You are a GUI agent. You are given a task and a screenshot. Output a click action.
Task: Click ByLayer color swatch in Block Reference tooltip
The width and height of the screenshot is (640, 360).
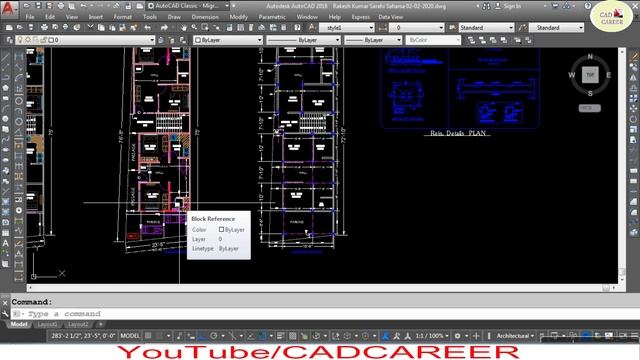[x=221, y=229]
